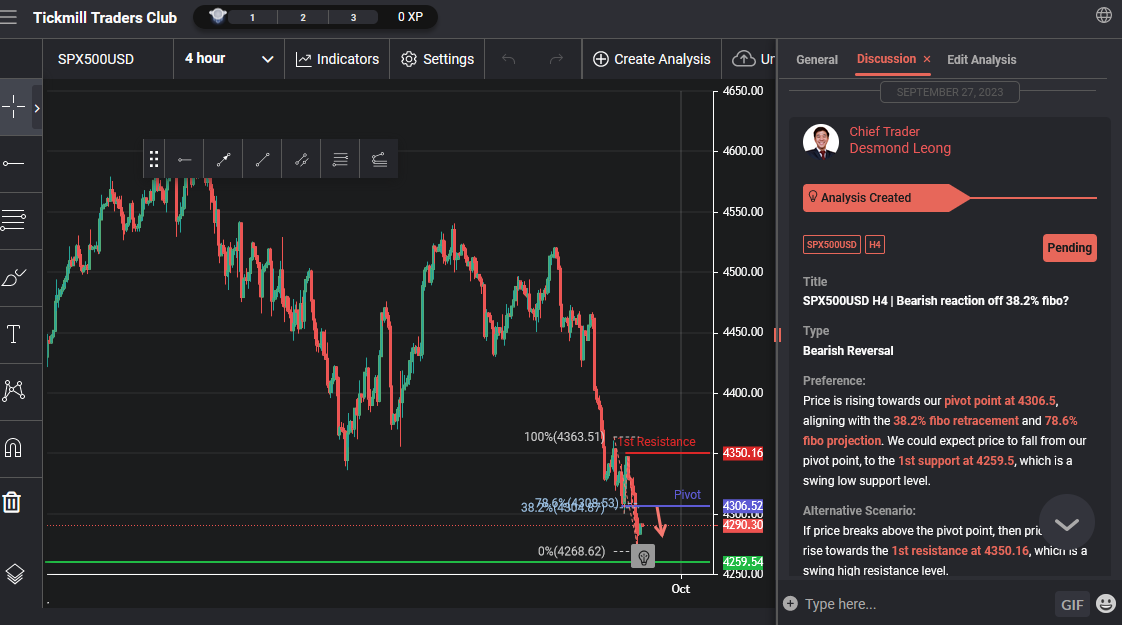Pick regression channel tool in floating toolbar
This screenshot has width=1122, height=625.
[x=379, y=160]
